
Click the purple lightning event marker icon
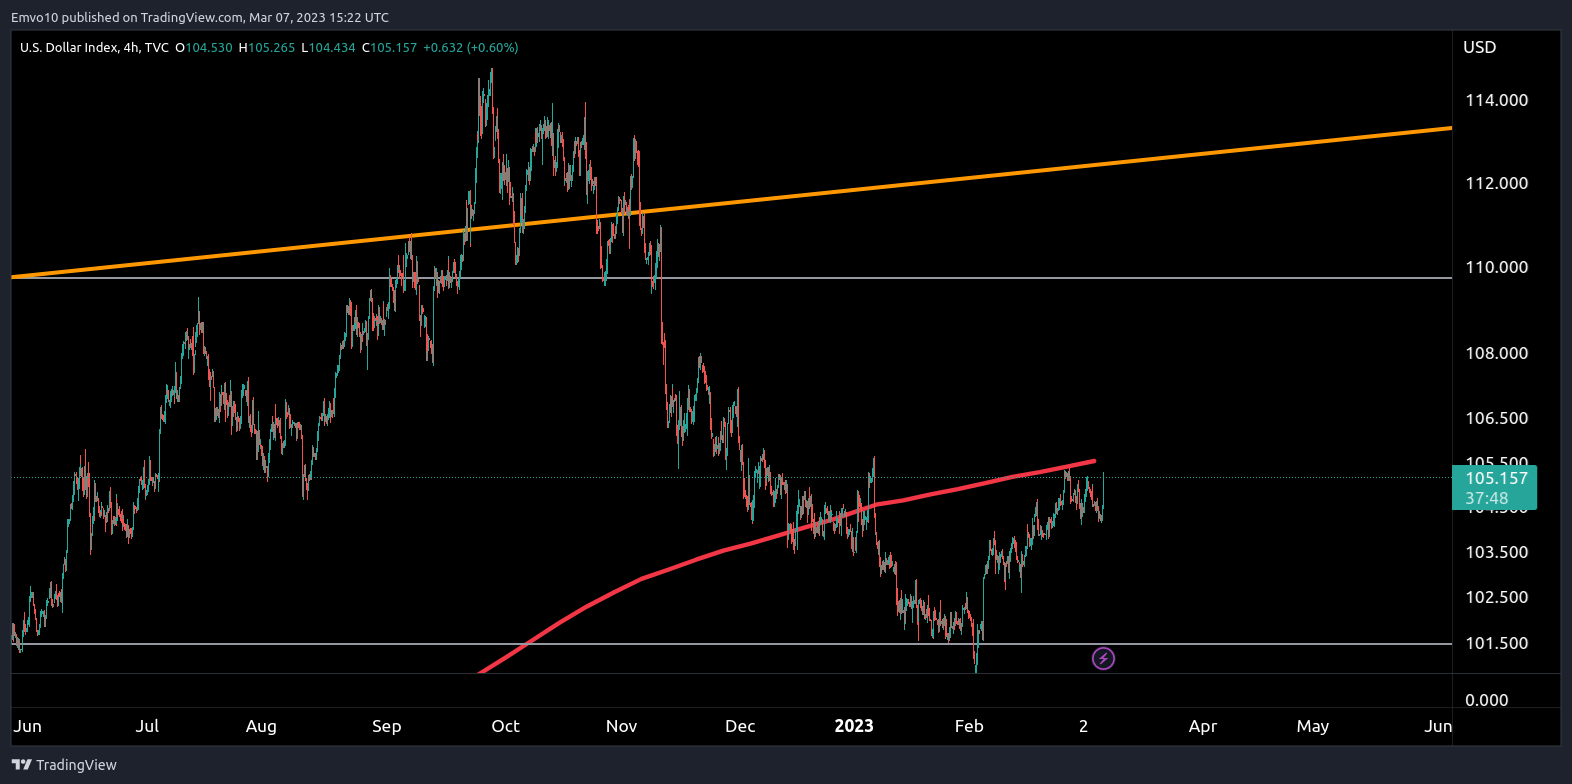[x=1103, y=658]
